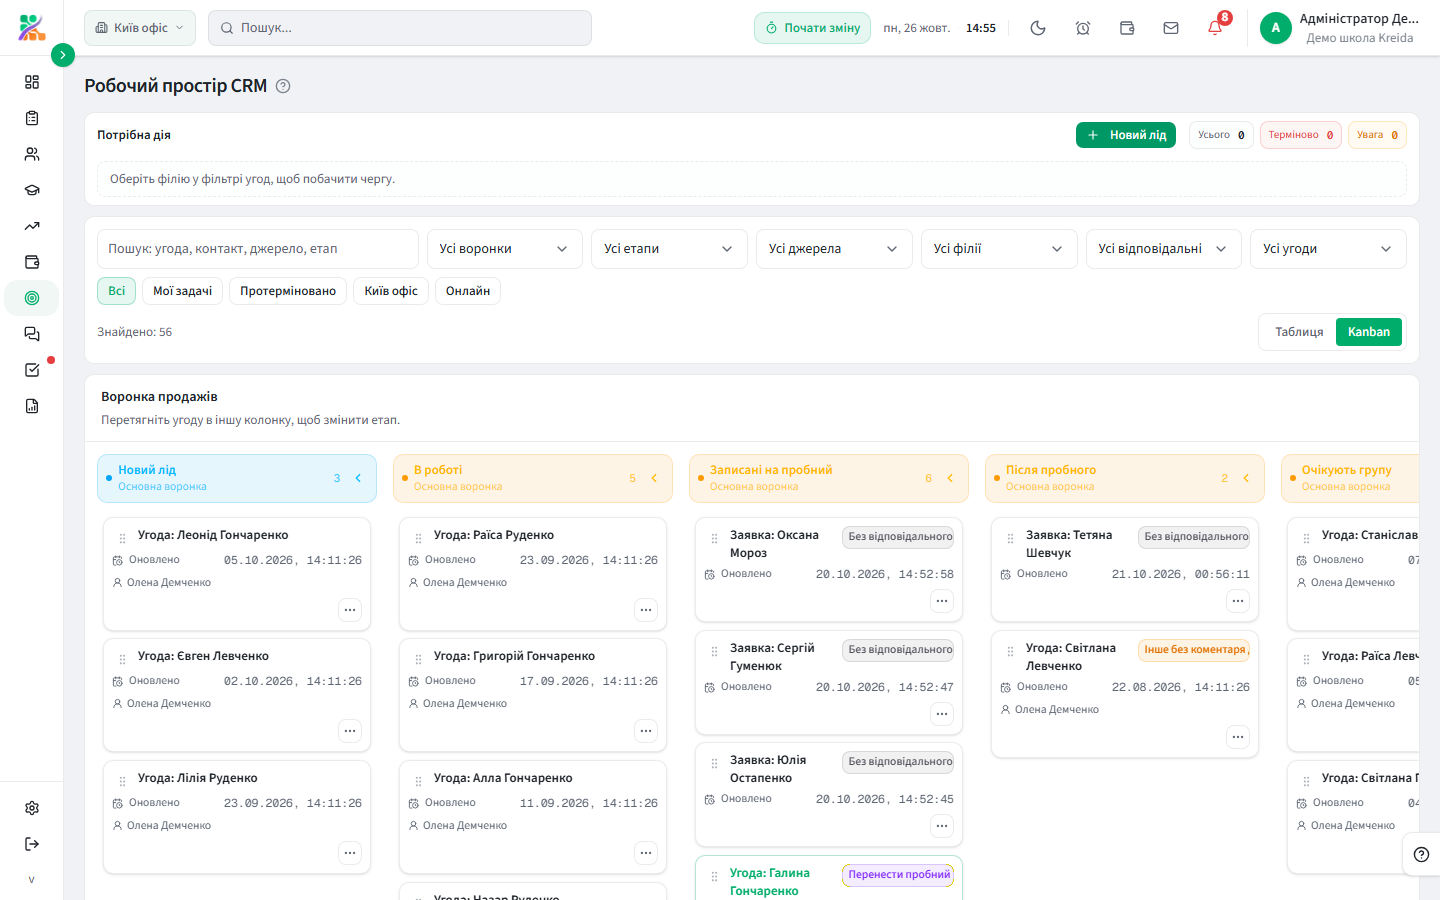1440x900 pixels.
Task: Click the Терміново counter badge
Action: coord(1301,135)
